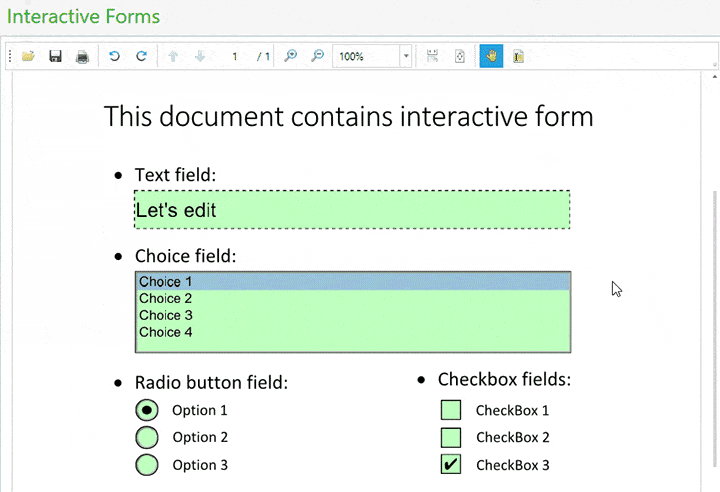This screenshot has width=720, height=492.
Task: Select Choice 4 in the list
Action: [x=353, y=332]
